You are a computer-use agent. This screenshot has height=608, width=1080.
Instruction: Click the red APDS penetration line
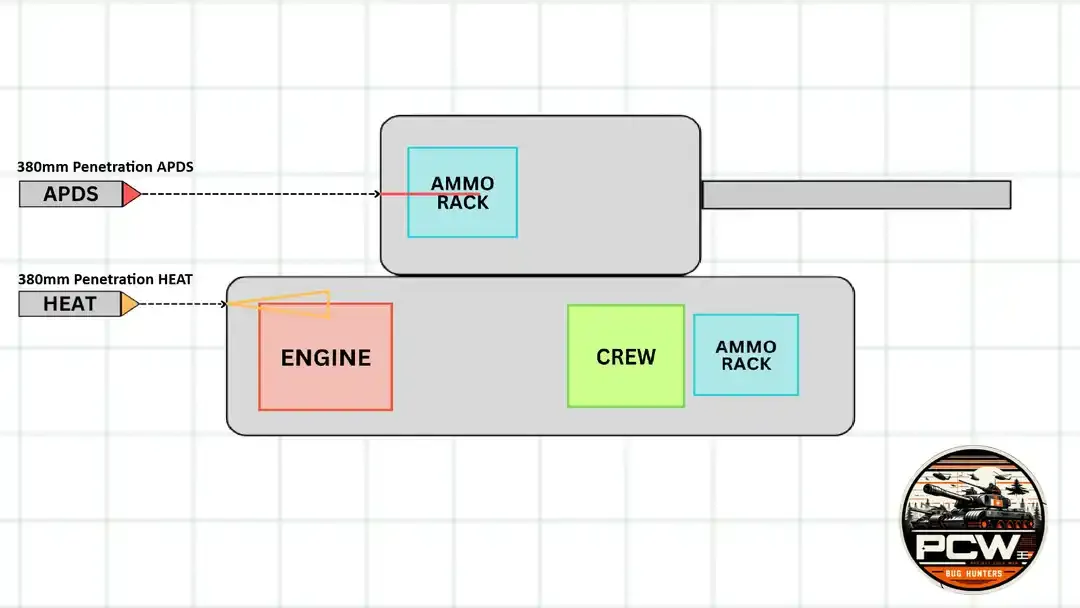click(x=429, y=194)
